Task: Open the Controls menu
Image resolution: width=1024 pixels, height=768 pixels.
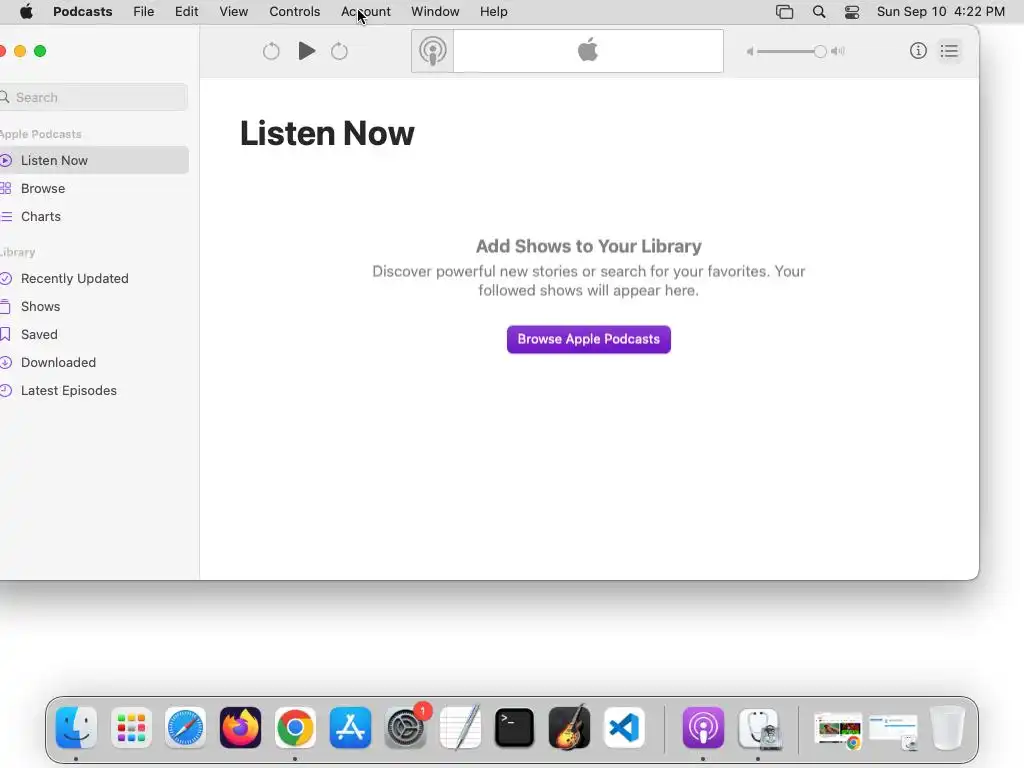Action: pos(295,12)
